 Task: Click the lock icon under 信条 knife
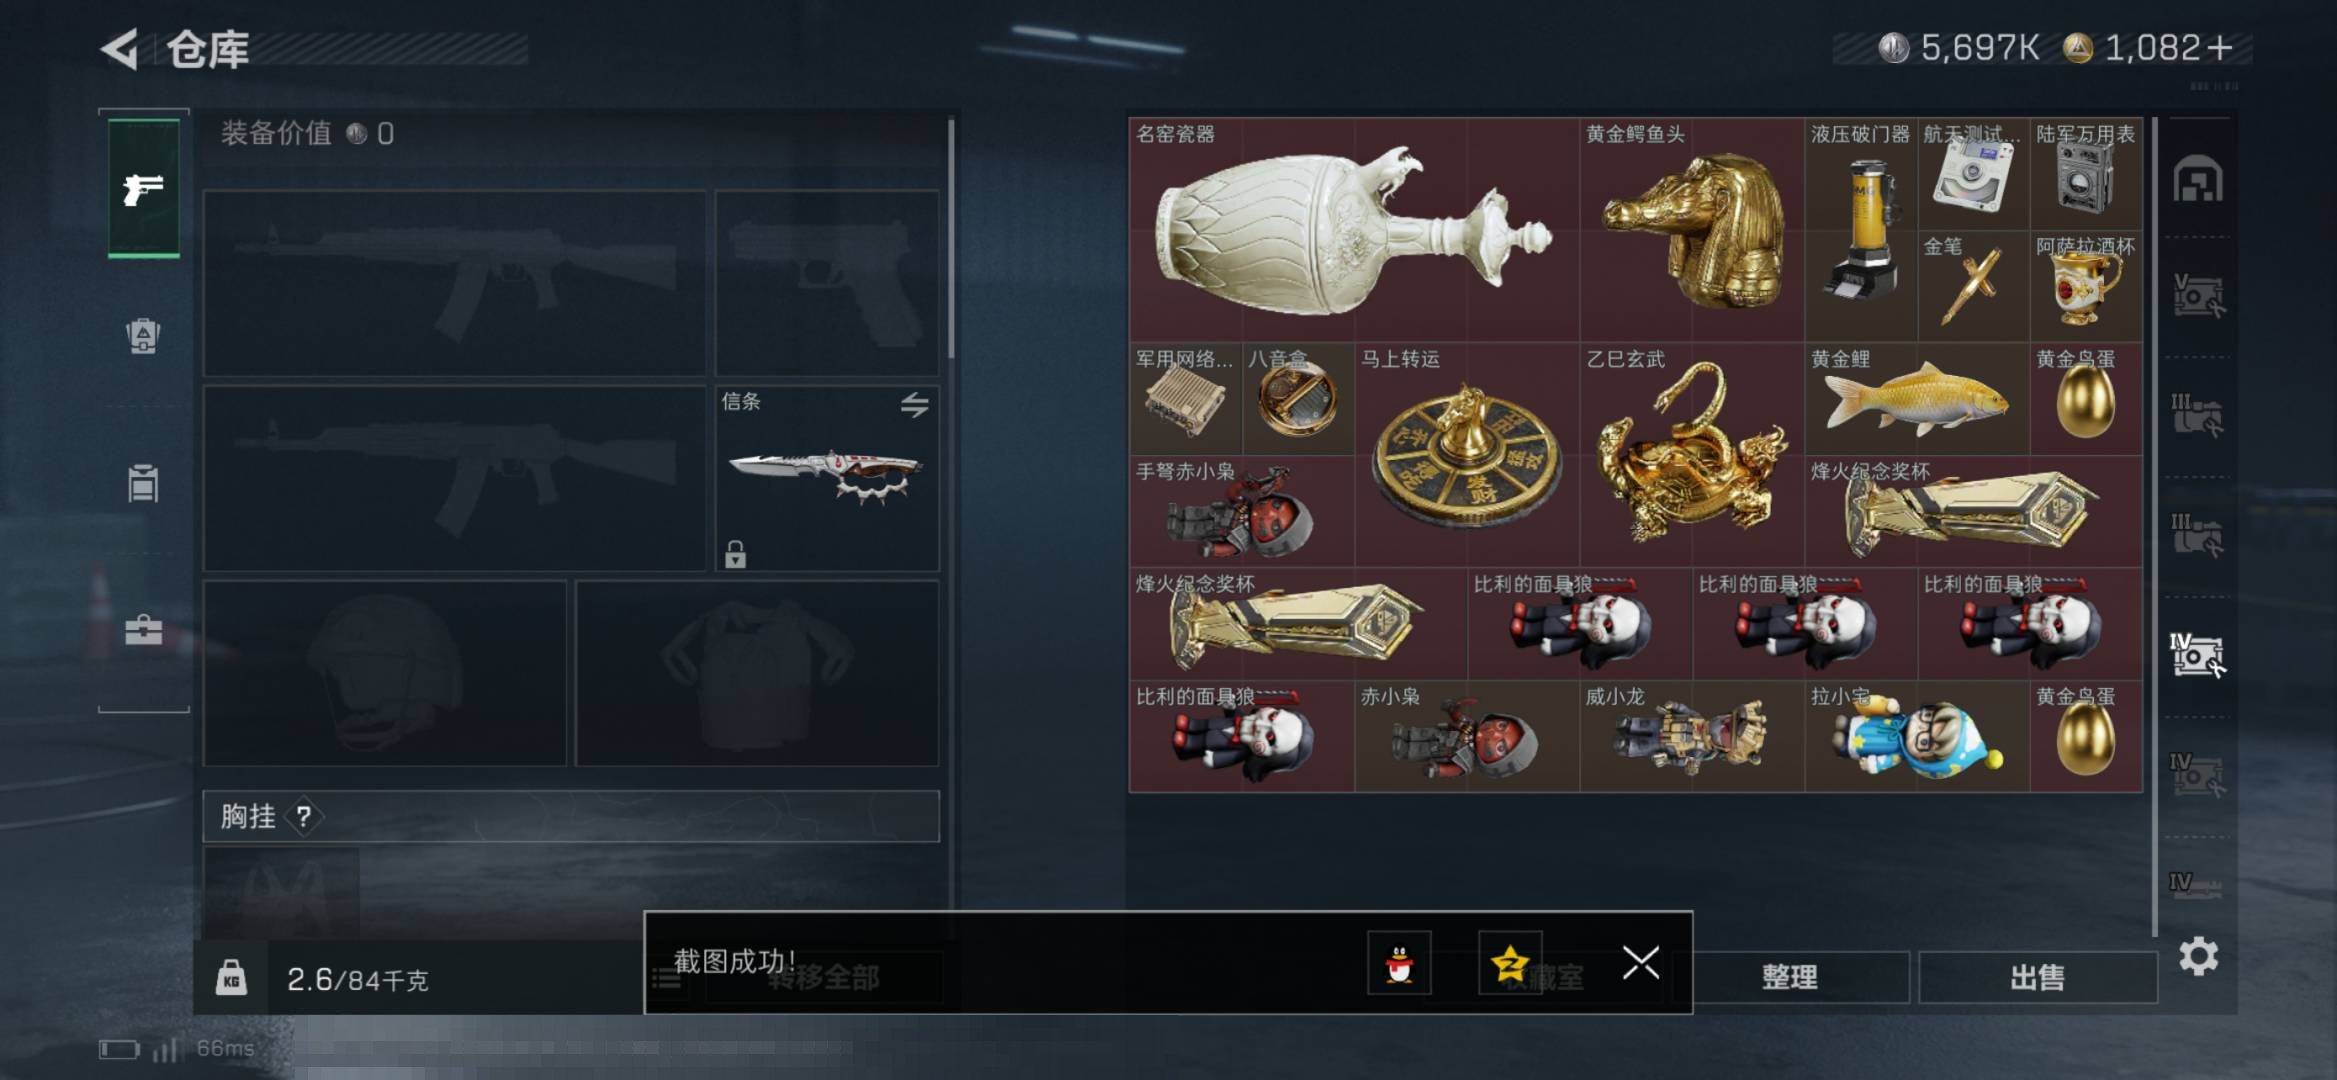click(x=735, y=554)
